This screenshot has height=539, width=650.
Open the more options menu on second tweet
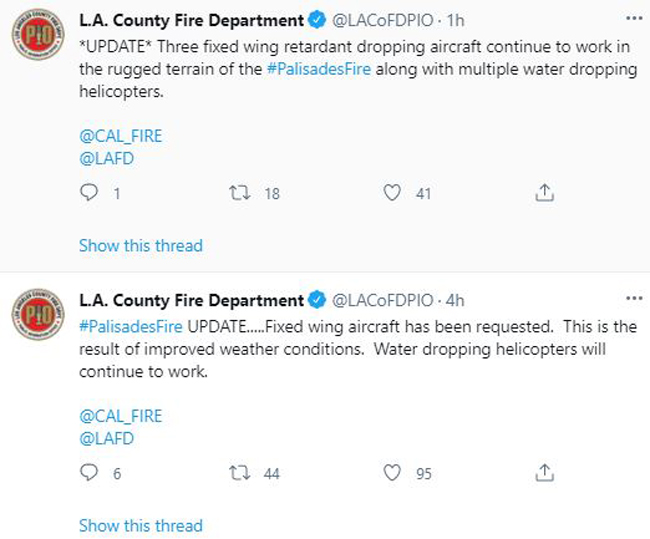click(634, 298)
